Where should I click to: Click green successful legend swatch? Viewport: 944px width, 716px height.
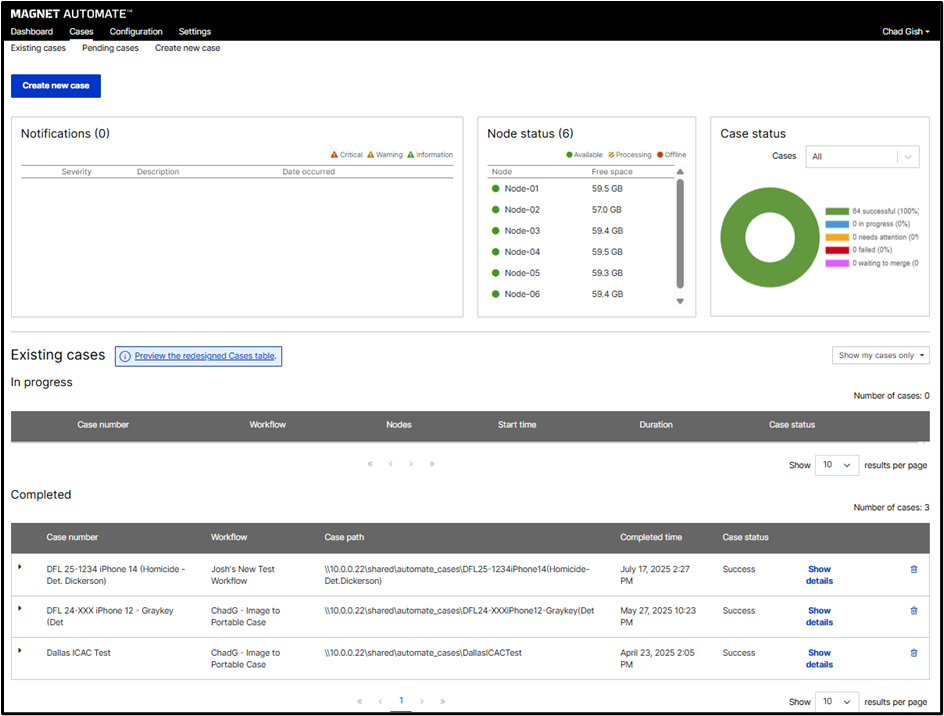pos(836,211)
